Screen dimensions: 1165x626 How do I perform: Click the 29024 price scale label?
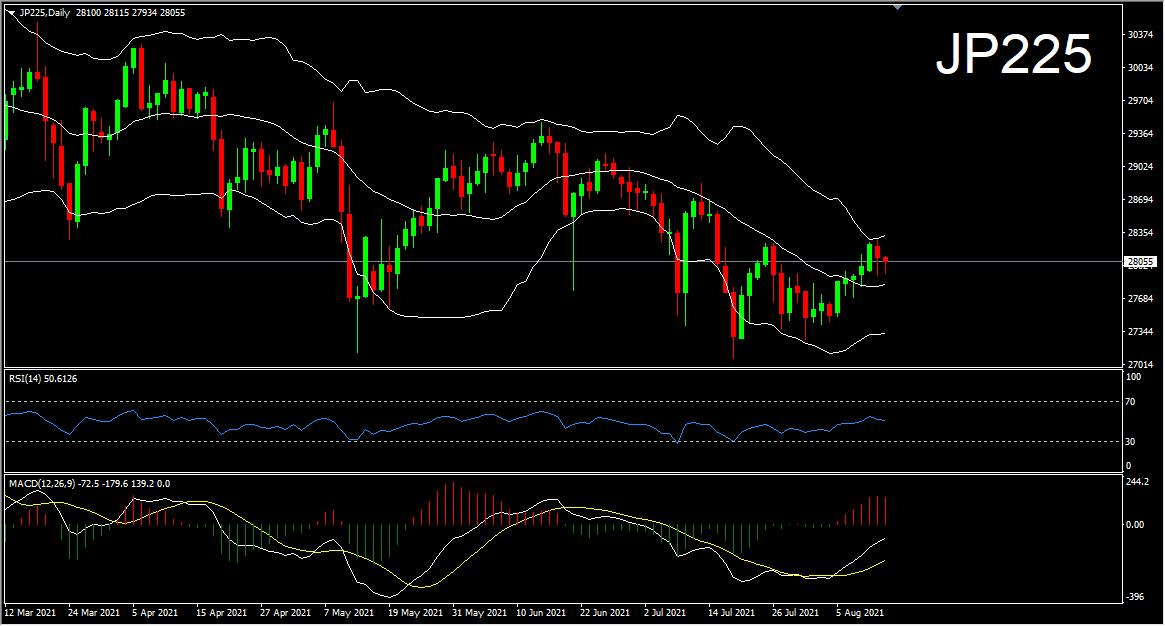click(x=1140, y=167)
